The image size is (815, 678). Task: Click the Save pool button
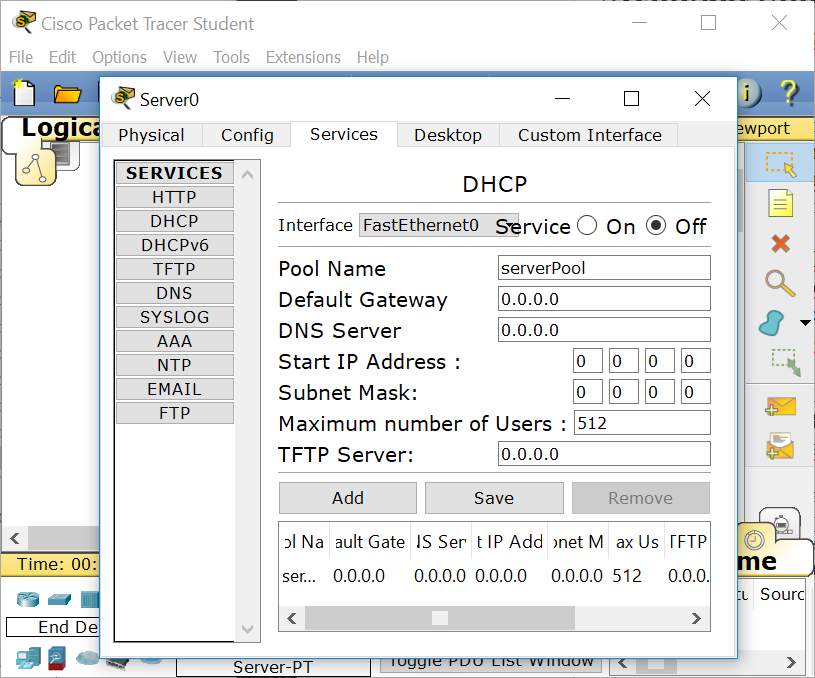tap(494, 498)
